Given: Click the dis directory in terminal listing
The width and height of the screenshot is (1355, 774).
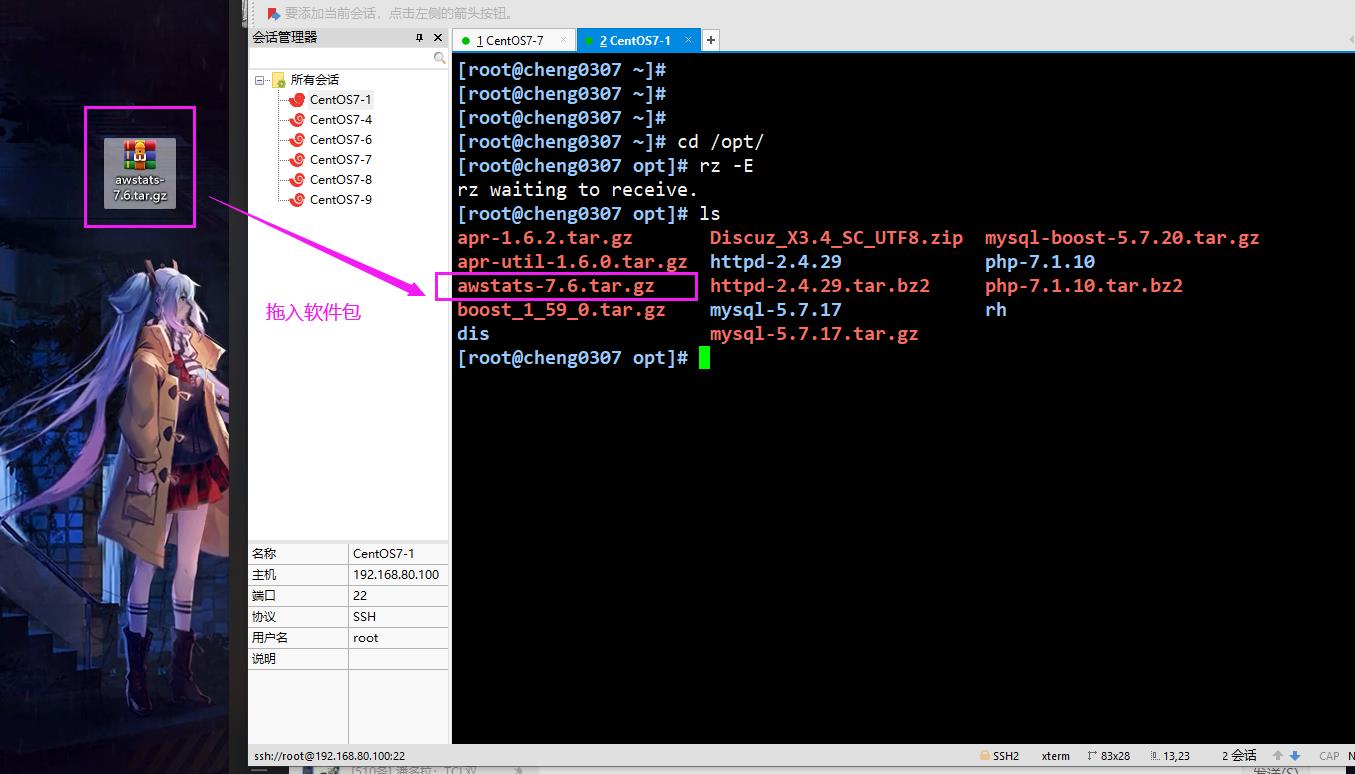Looking at the screenshot, I should point(473,334).
